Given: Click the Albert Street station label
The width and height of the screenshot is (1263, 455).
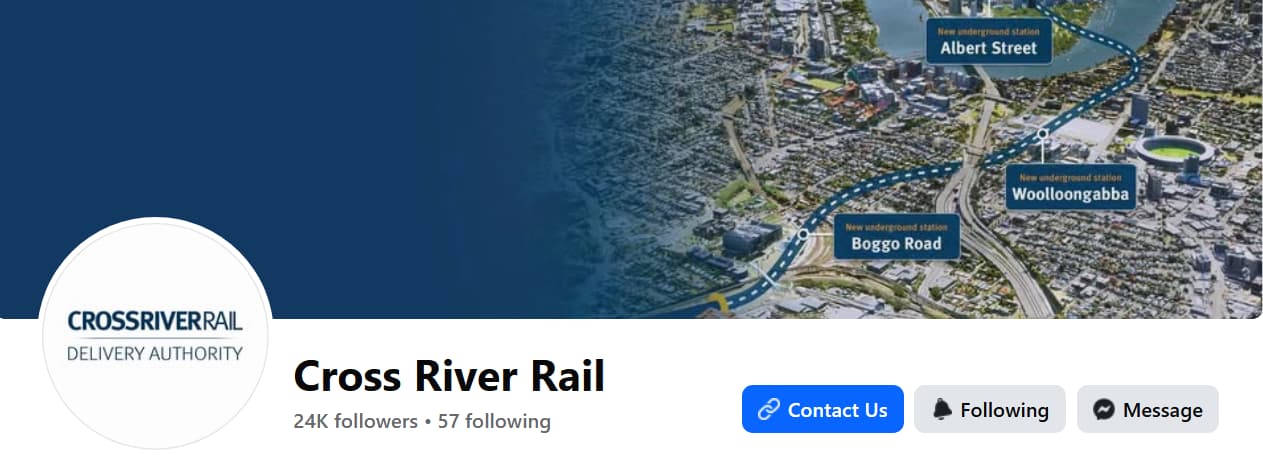Looking at the screenshot, I should click(989, 41).
